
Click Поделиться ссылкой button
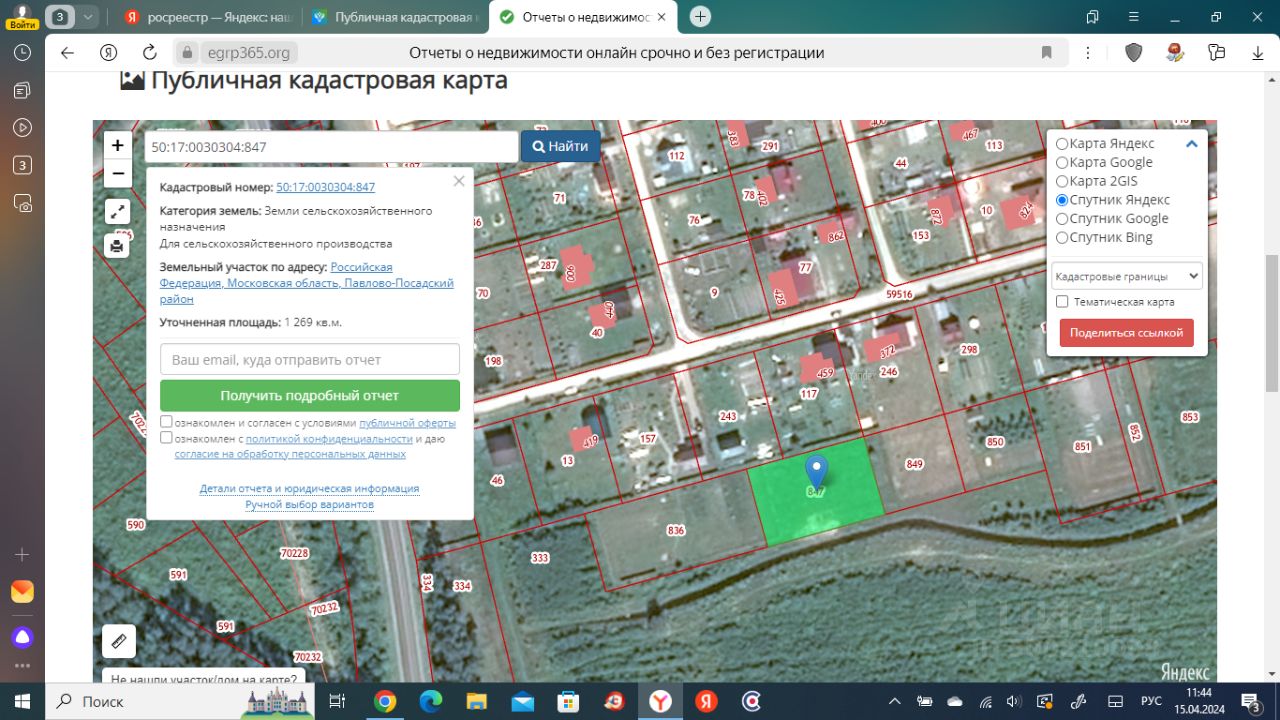(x=1126, y=333)
